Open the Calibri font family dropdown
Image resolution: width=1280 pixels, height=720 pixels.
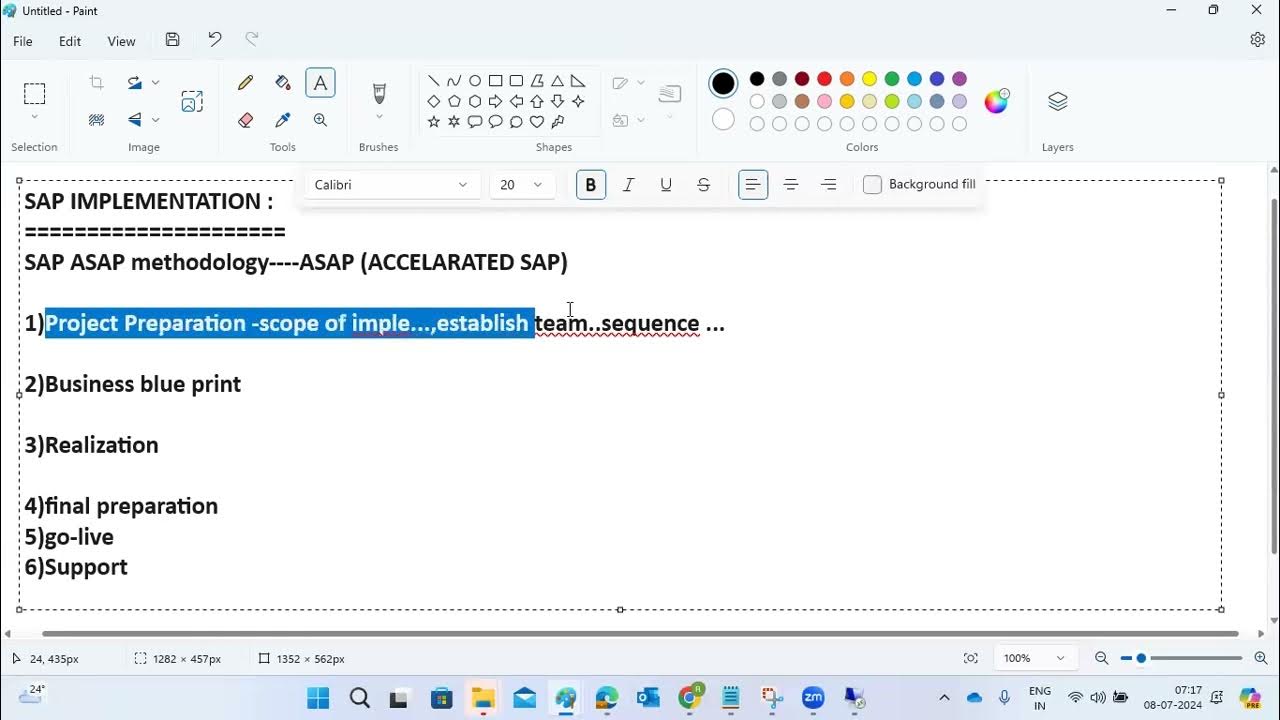coord(391,185)
